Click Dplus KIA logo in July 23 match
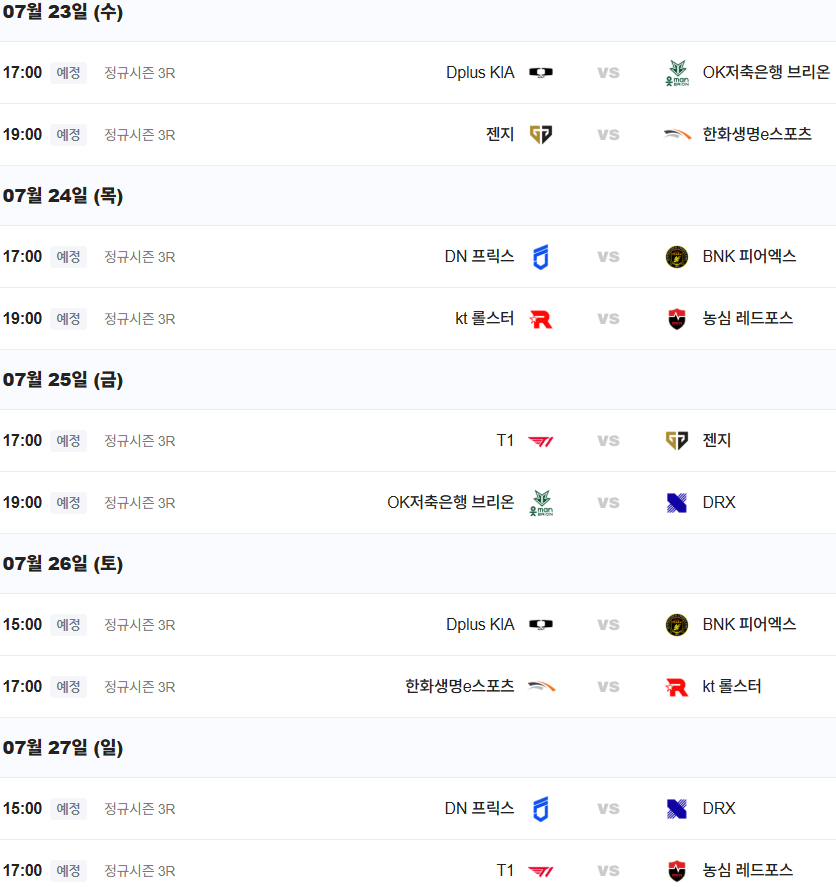This screenshot has height=887, width=836. [541, 73]
